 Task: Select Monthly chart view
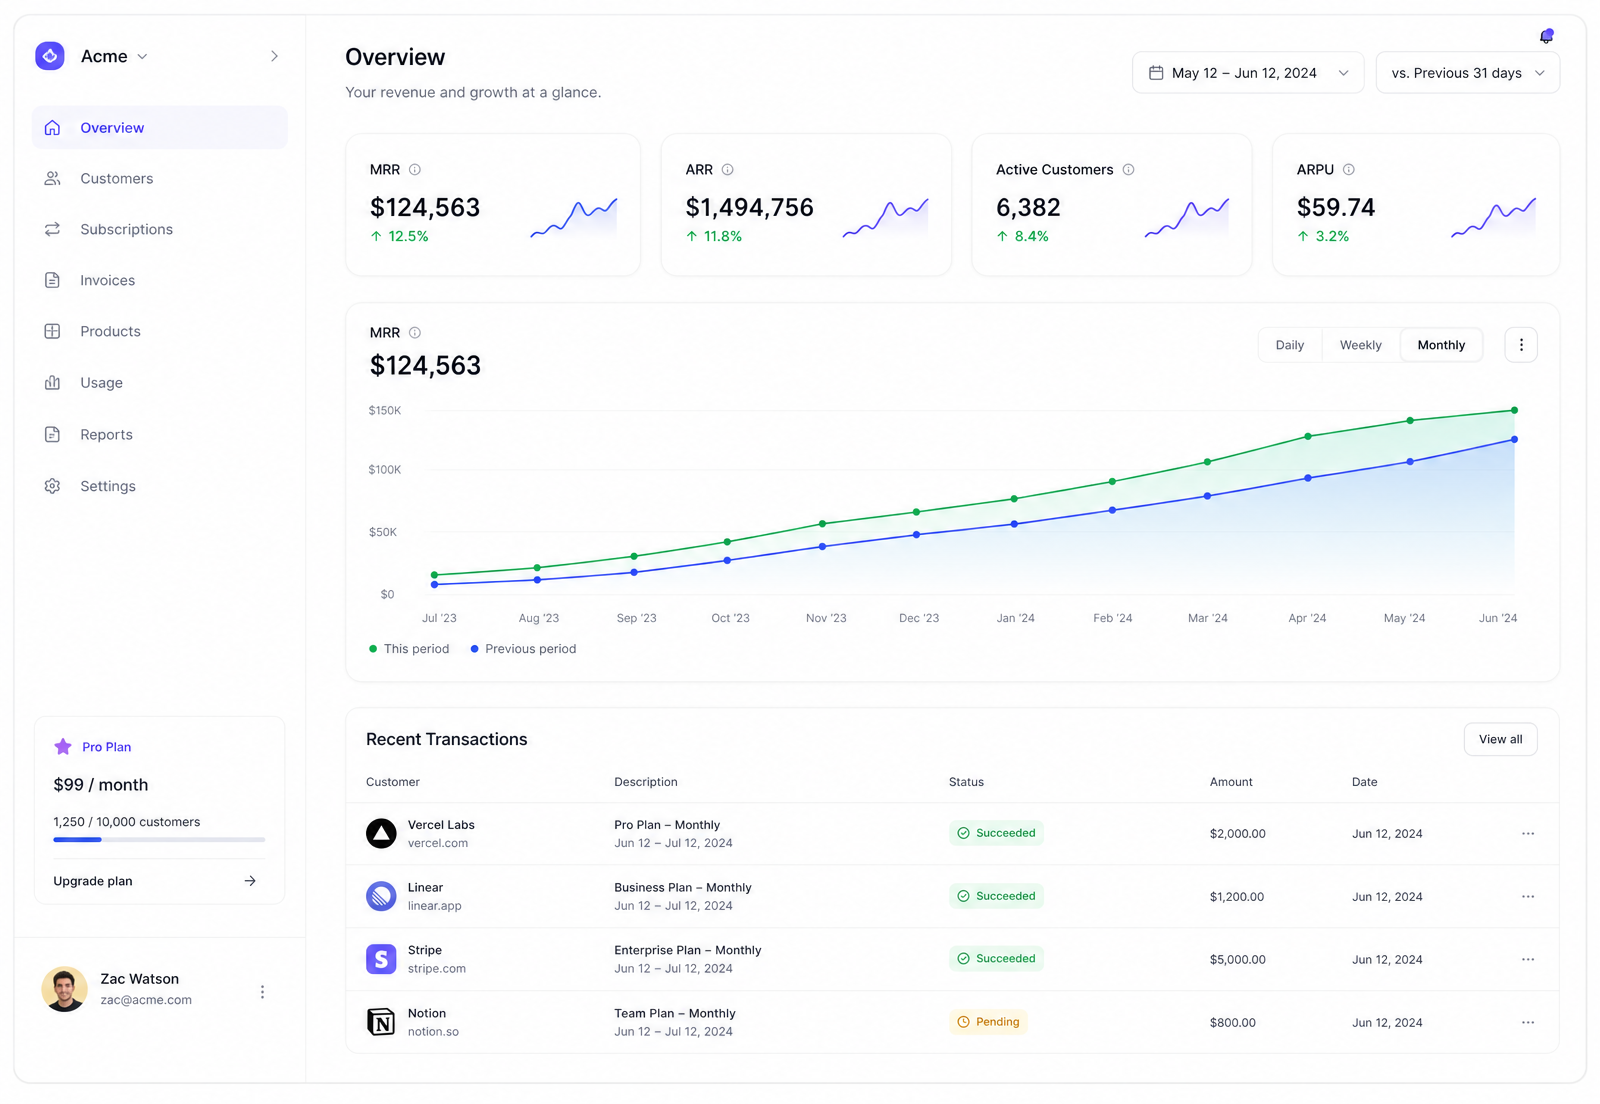tap(1441, 345)
